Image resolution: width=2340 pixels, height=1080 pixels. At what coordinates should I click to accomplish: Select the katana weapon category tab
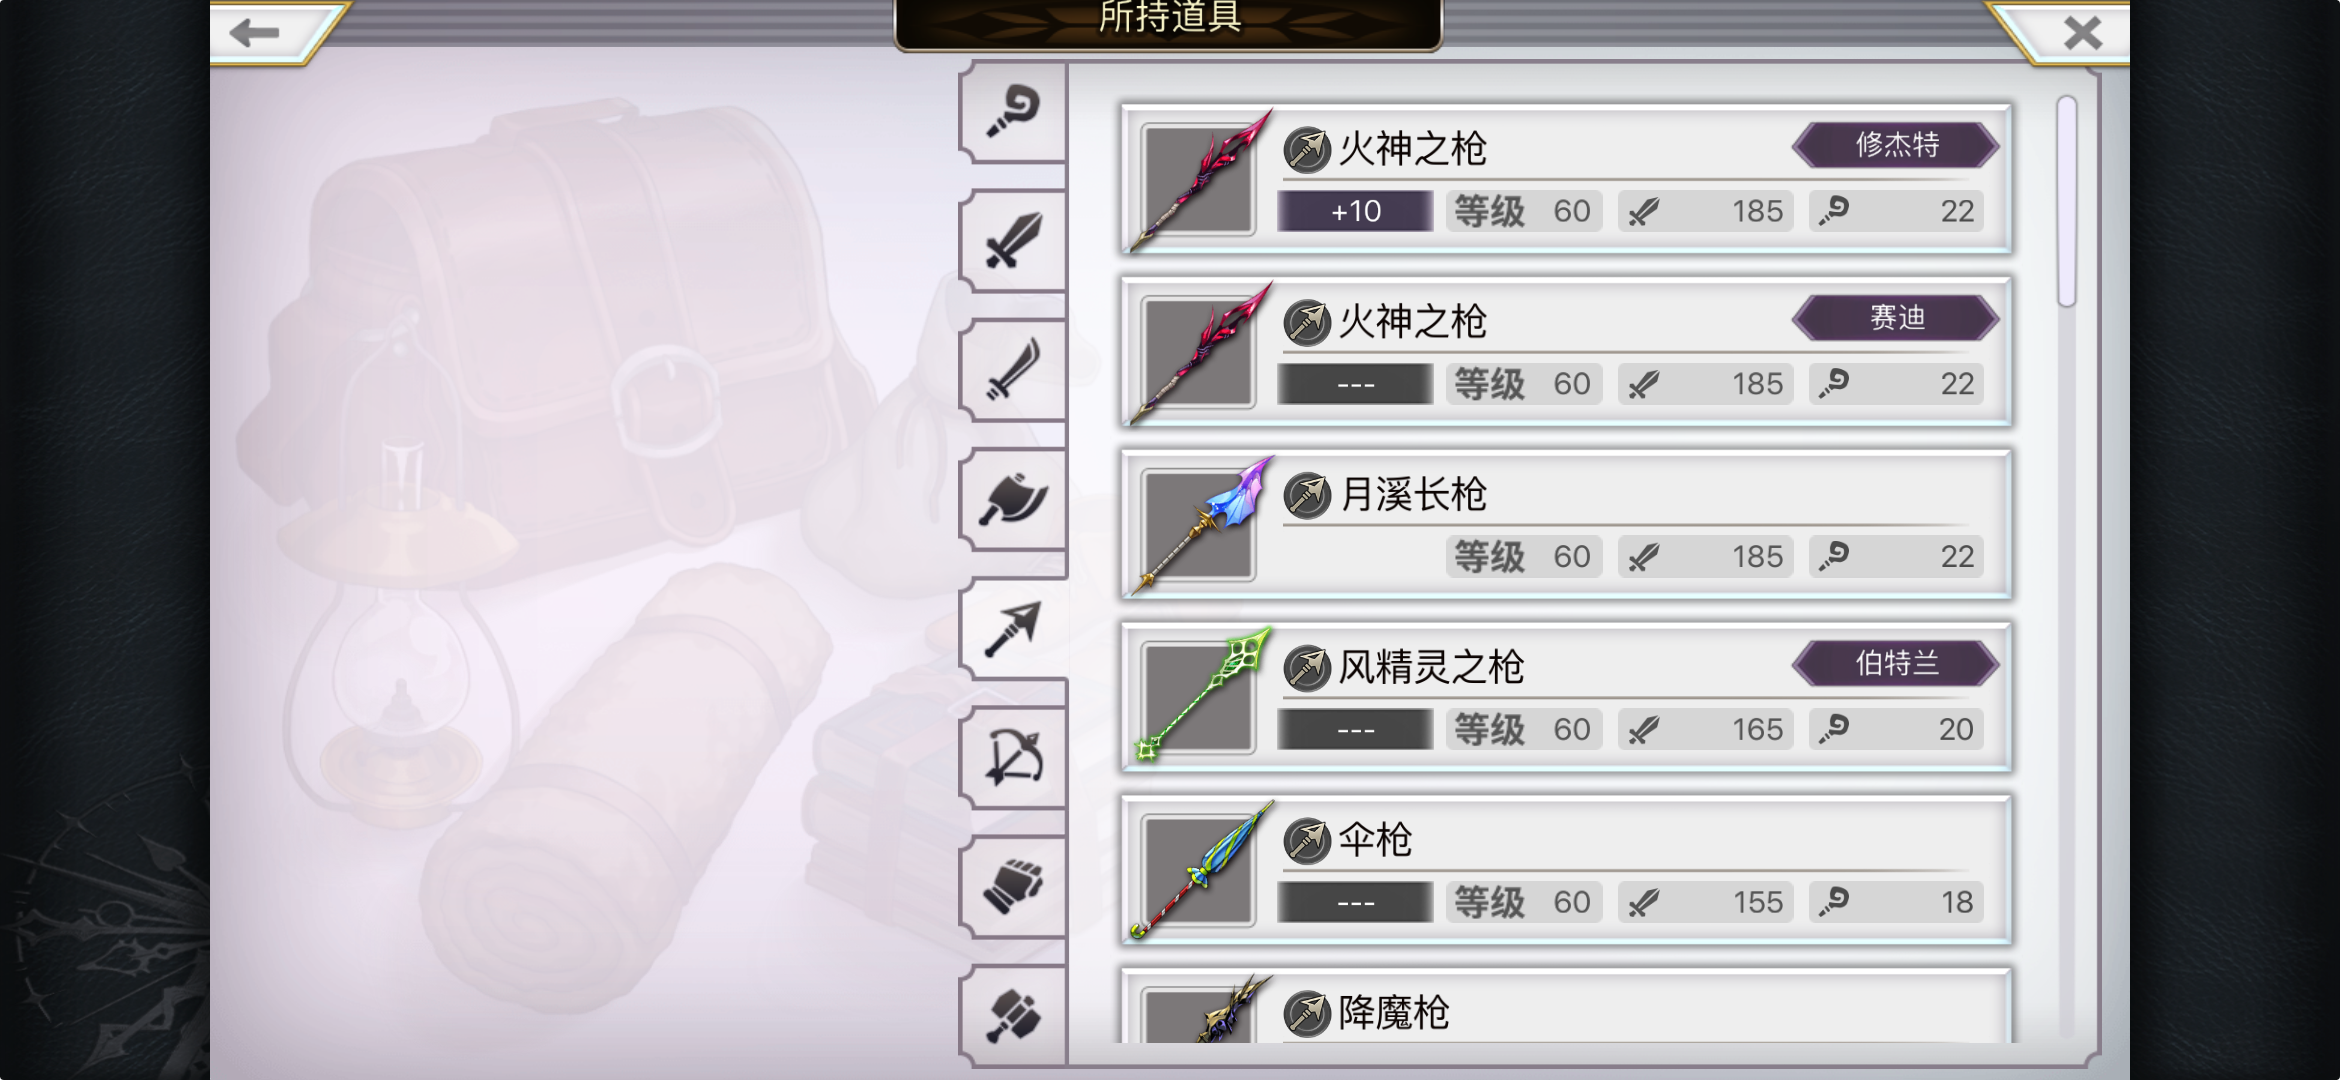point(1013,370)
